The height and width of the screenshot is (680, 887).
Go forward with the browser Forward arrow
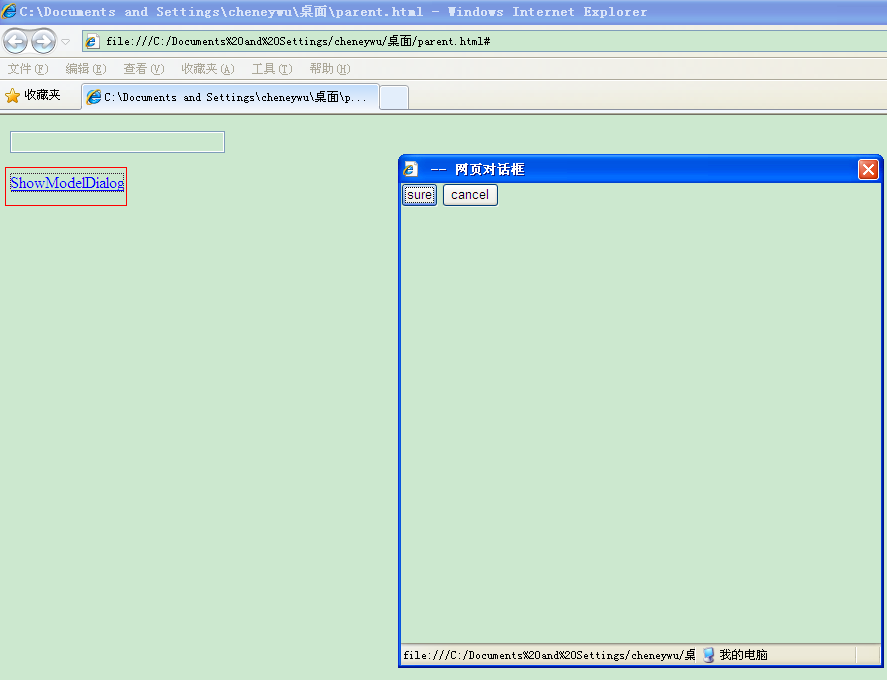tap(44, 41)
